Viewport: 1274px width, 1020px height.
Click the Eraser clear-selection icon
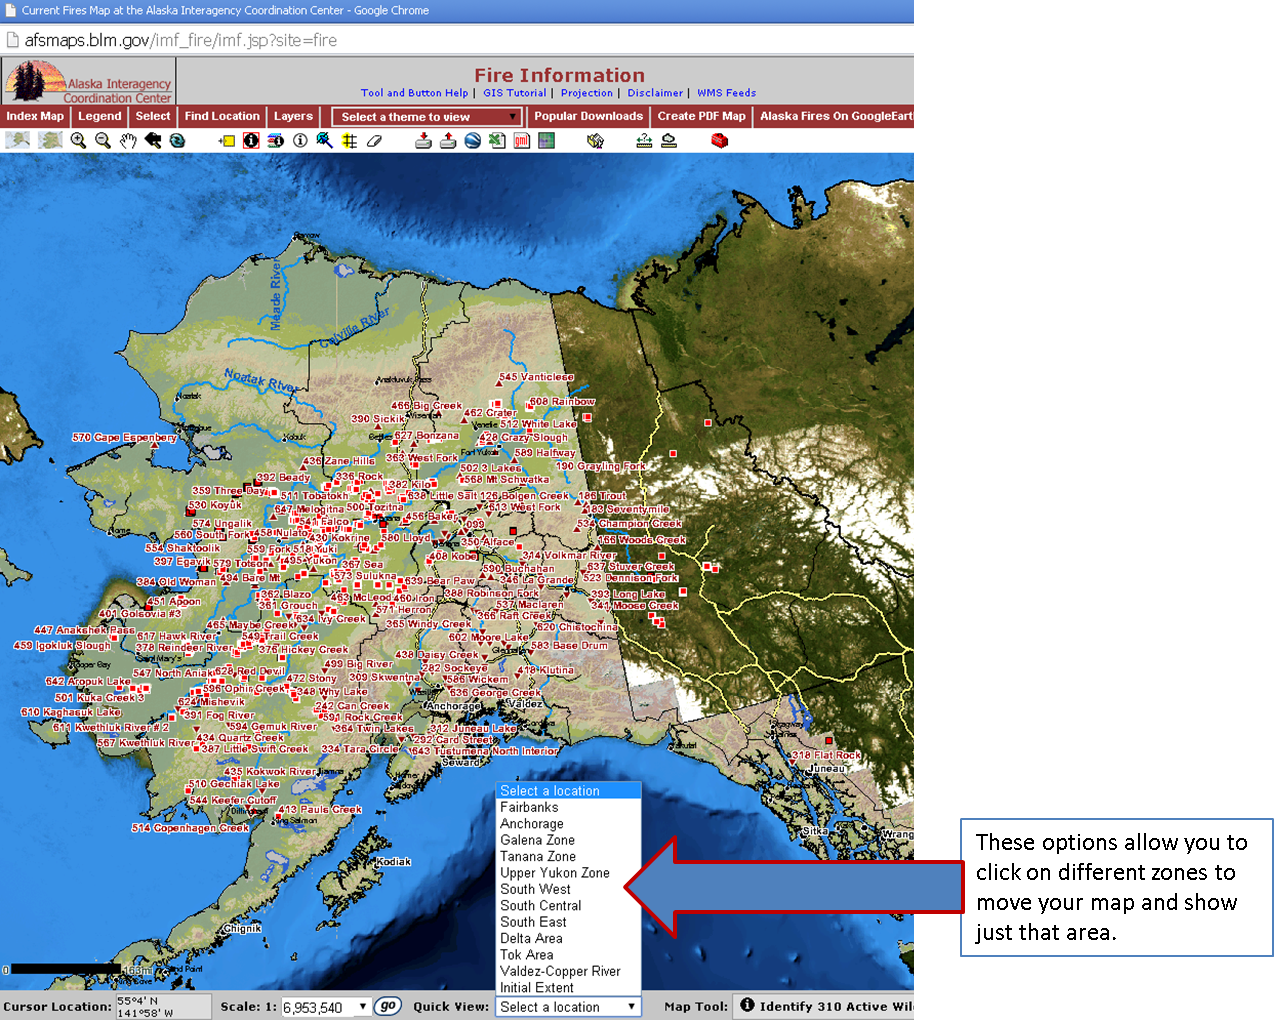click(x=374, y=141)
